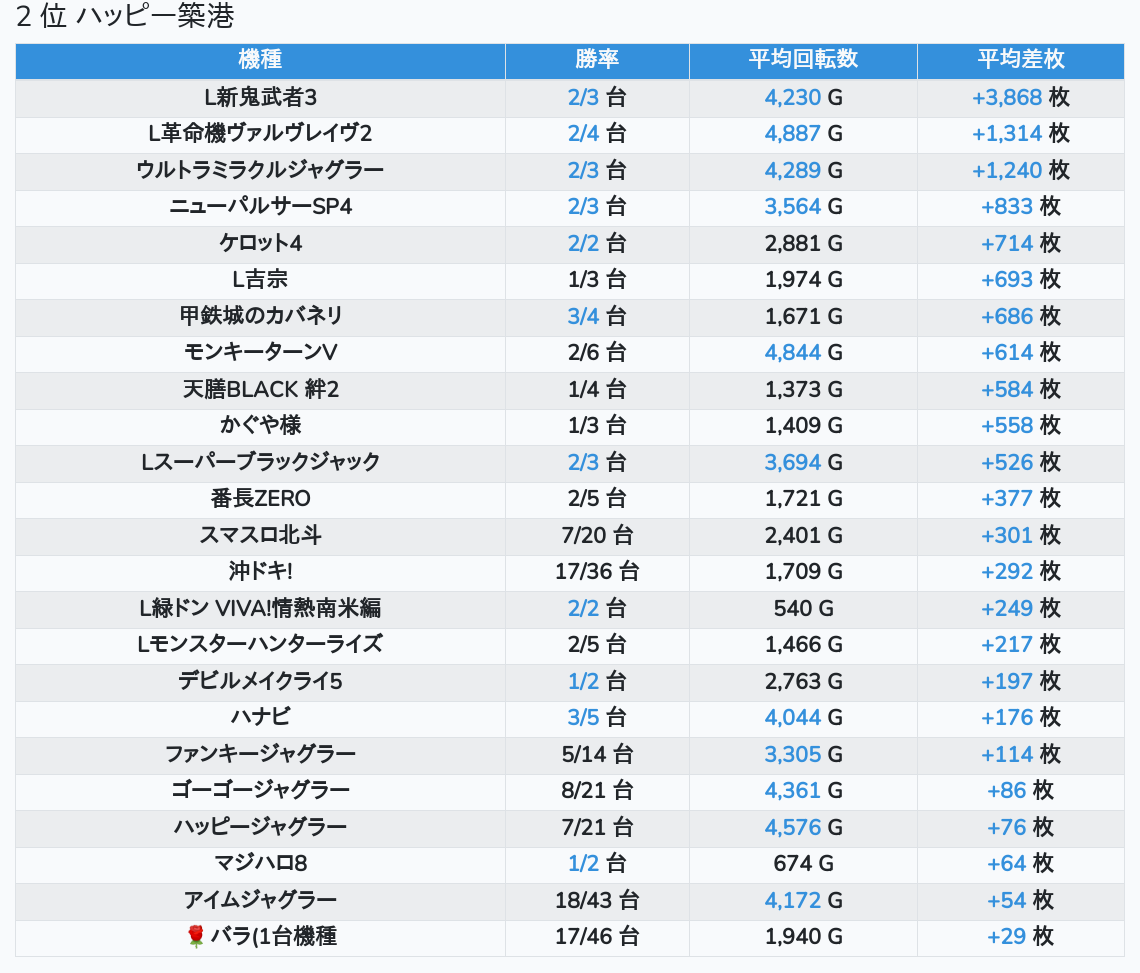This screenshot has width=1140, height=973.
Task: Click the 540 G average spins cell
Action: pyautogui.click(x=803, y=609)
